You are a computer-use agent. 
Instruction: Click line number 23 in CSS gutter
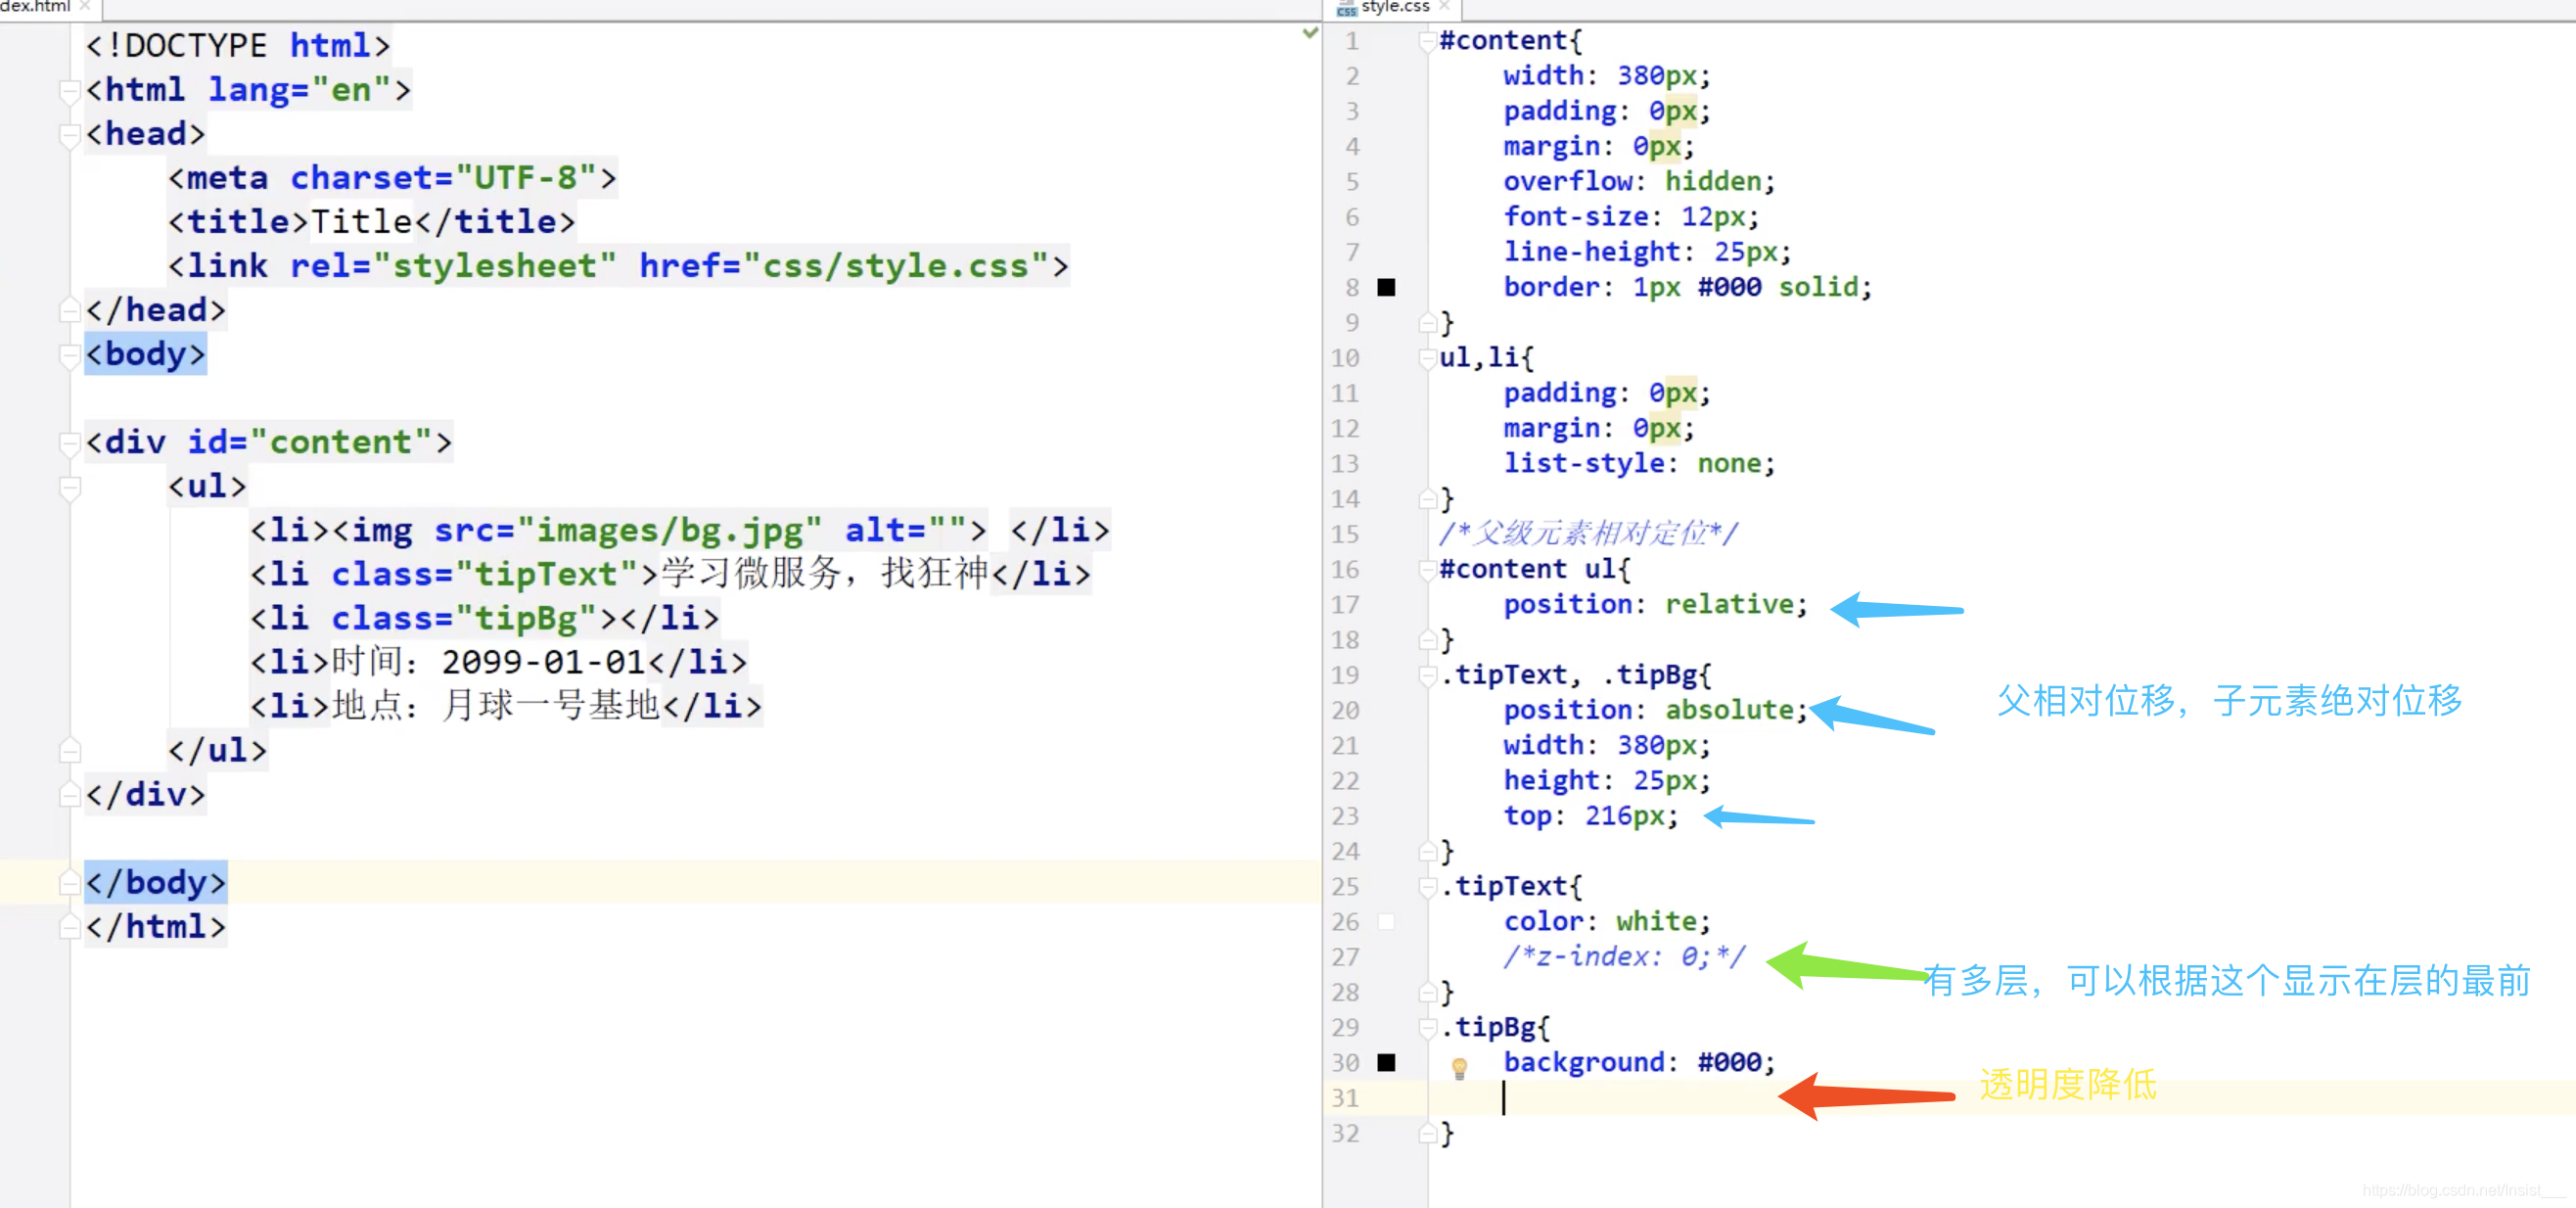coord(1345,816)
